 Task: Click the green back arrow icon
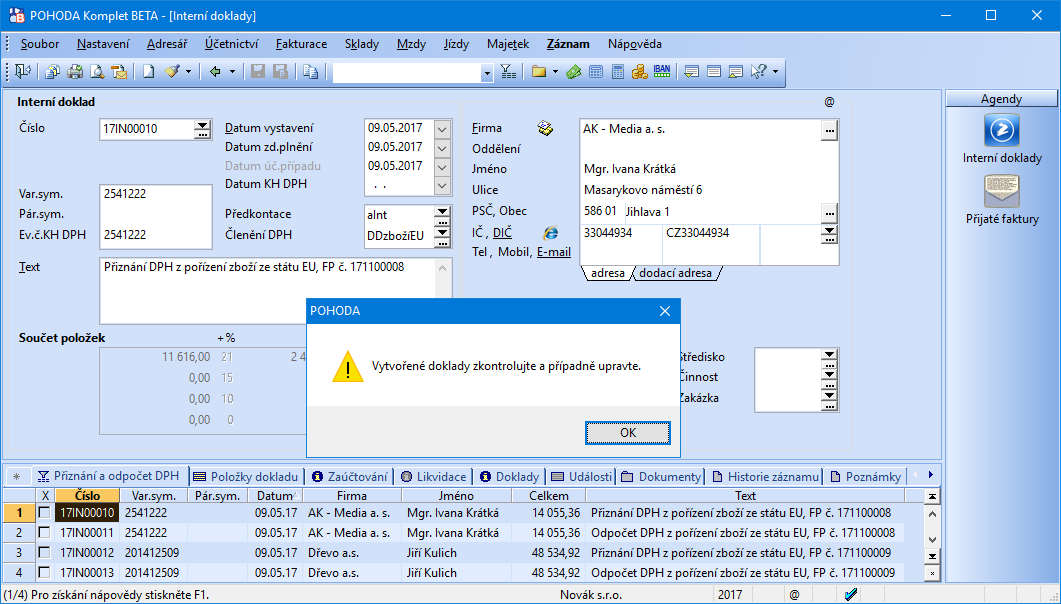[x=215, y=72]
